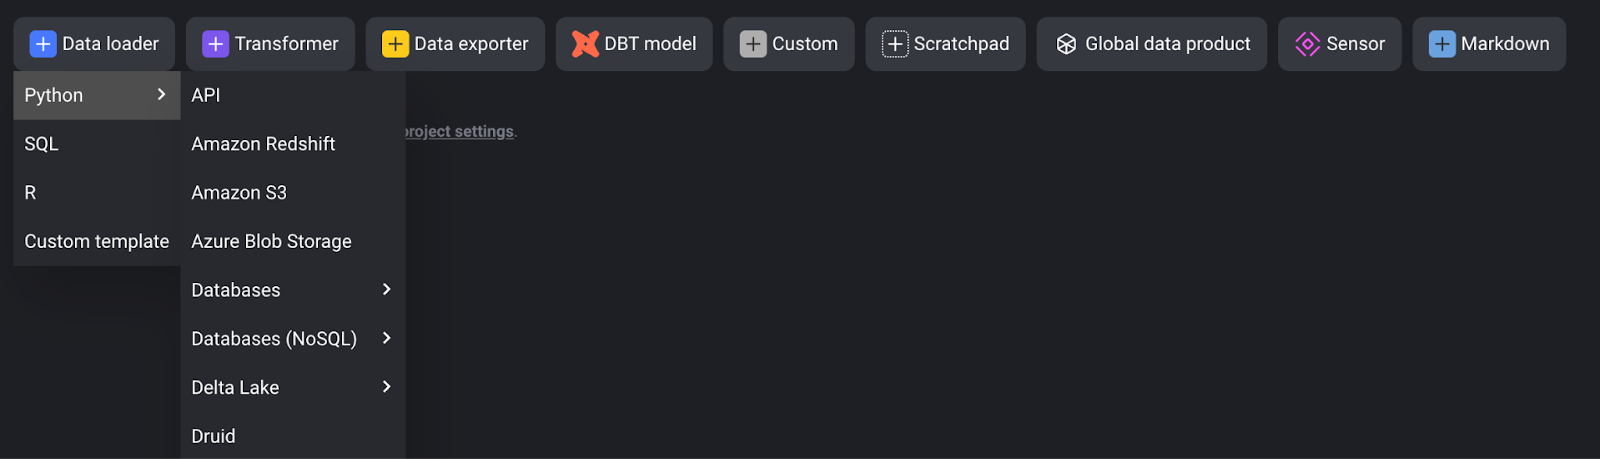Click the pink Sensor diamond icon
This screenshot has width=1600, height=459.
[1307, 44]
